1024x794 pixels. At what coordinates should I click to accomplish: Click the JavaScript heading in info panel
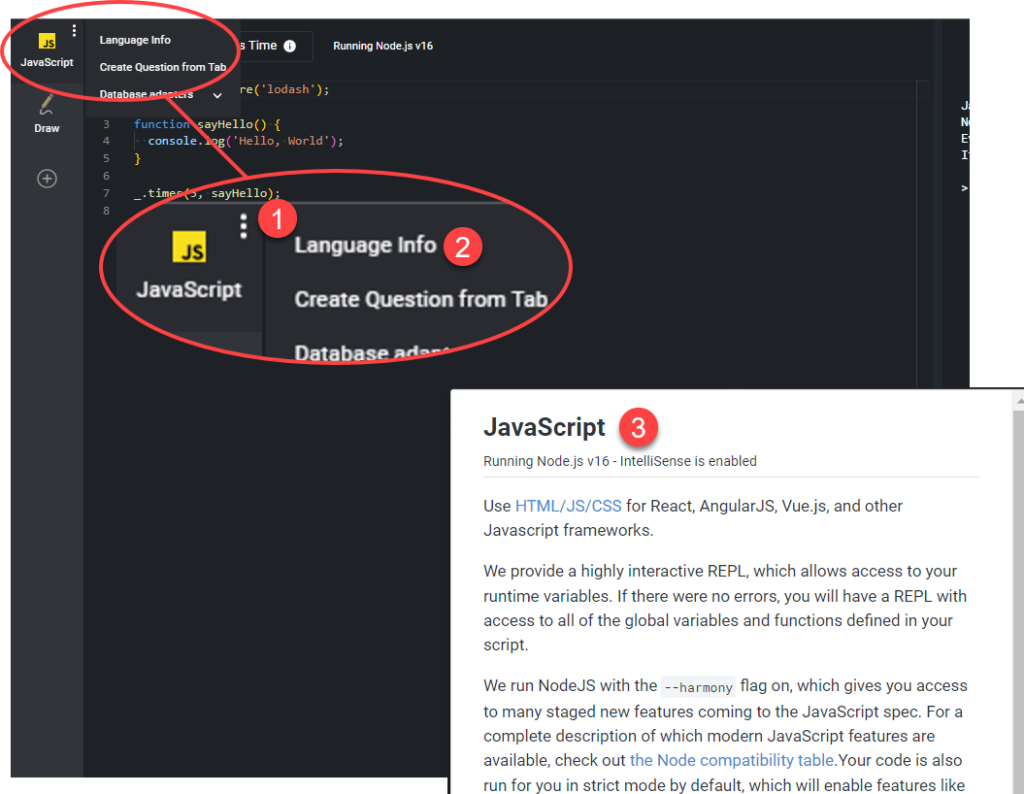pyautogui.click(x=544, y=427)
